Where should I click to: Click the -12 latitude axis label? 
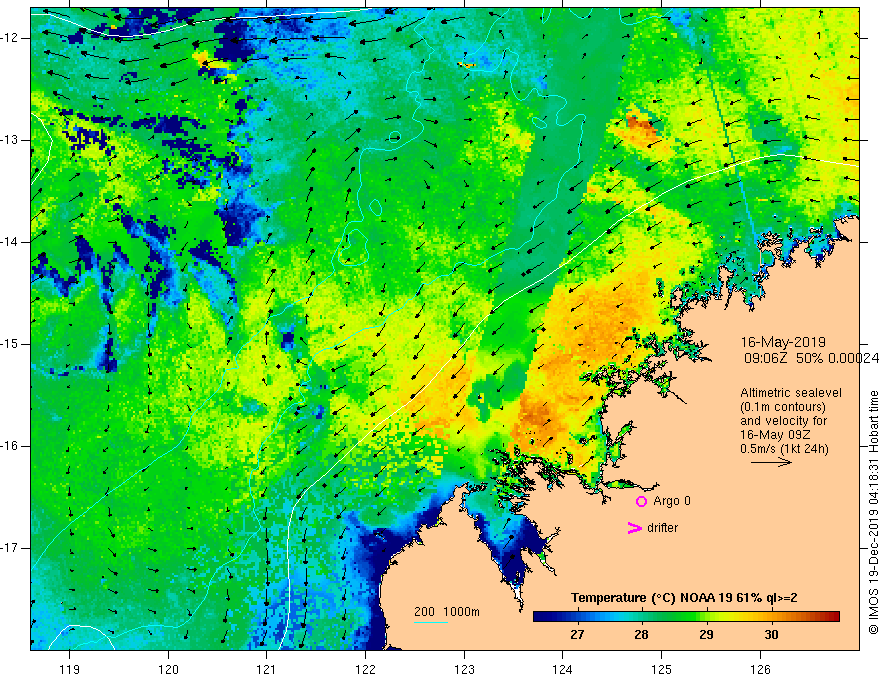click(x=10, y=38)
